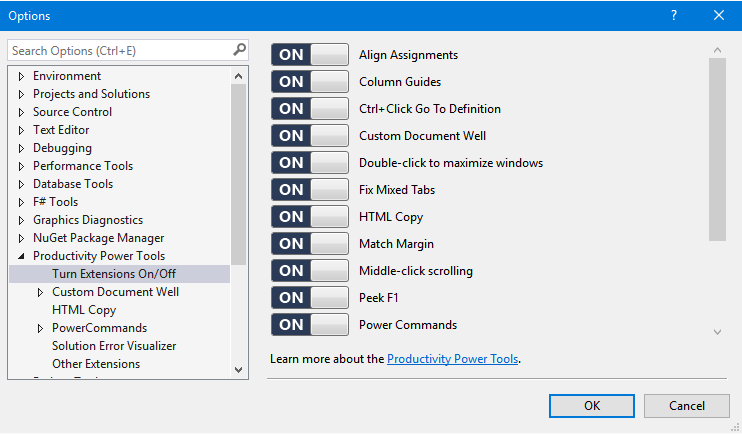Select Turn Extensions On/Off tree item

[119, 274]
